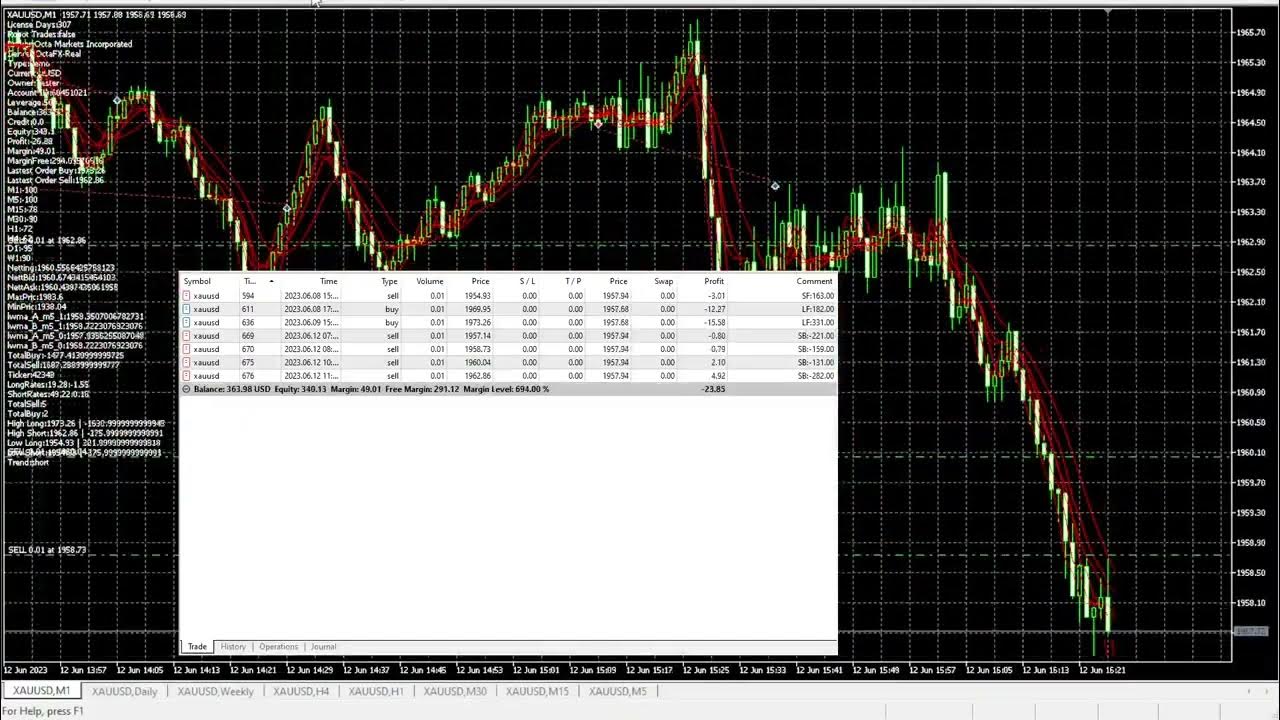Select the sell order 676 icon
This screenshot has width=1280, height=720.
pyautogui.click(x=186, y=376)
